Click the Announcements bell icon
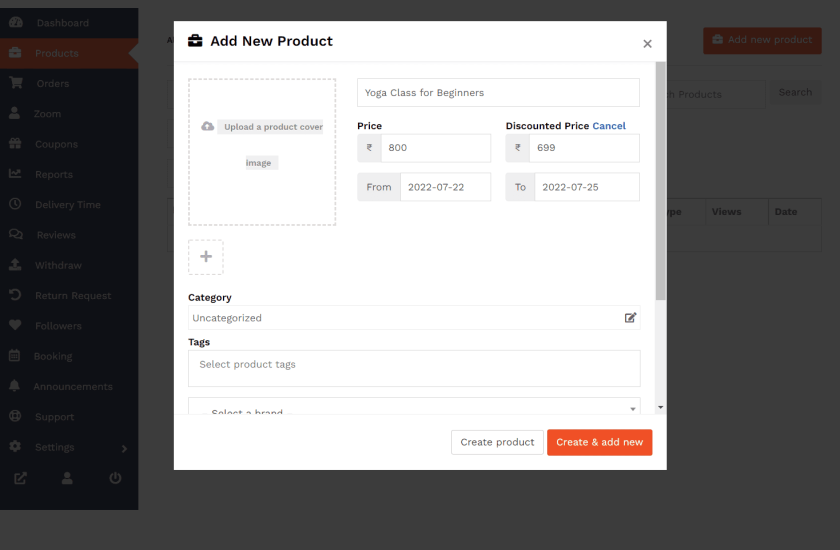This screenshot has width=840, height=550. 14,386
